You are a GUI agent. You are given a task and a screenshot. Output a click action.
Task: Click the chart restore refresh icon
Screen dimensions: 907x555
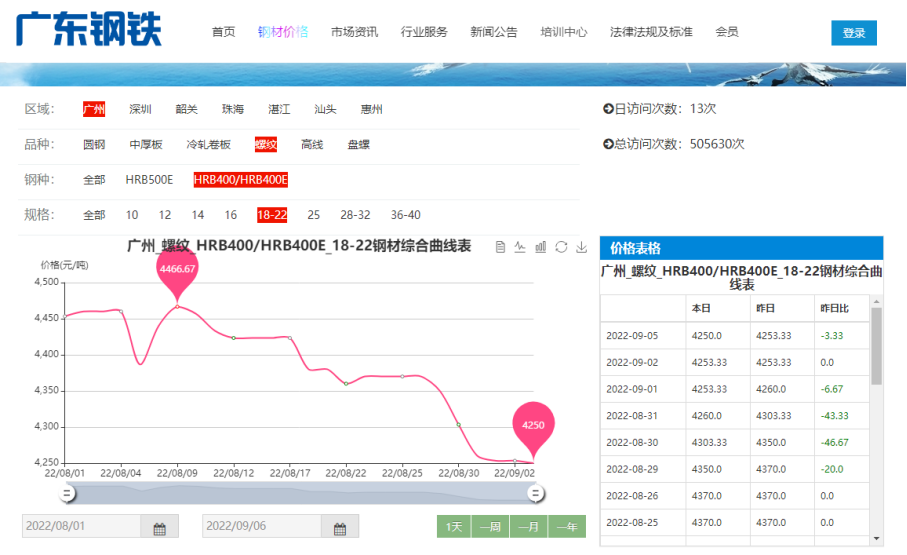click(x=561, y=247)
